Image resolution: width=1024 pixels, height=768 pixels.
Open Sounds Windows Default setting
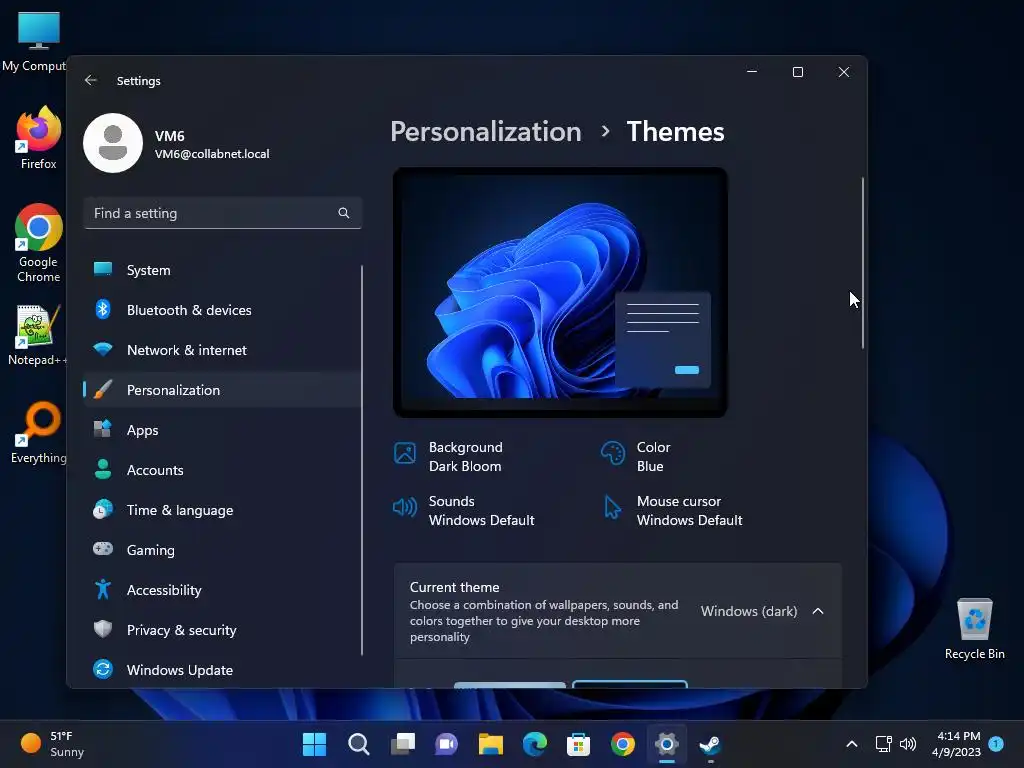[x=464, y=511]
